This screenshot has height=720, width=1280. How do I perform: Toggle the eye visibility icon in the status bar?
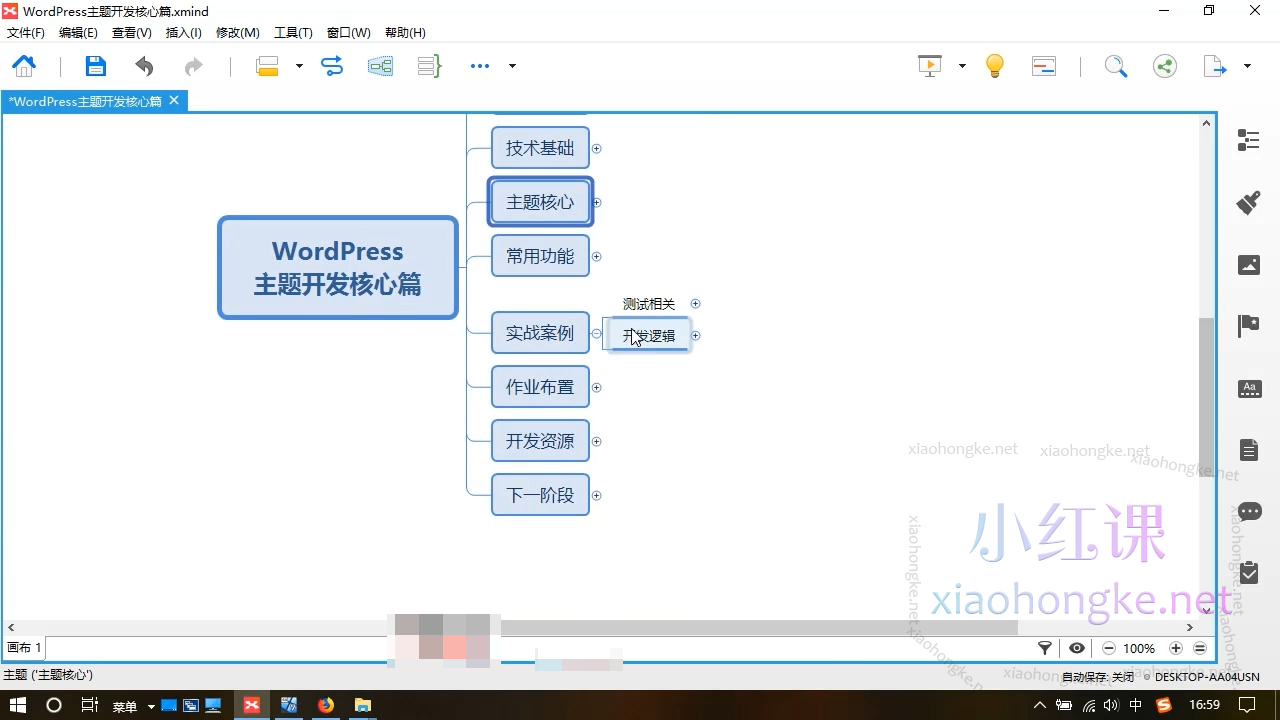(x=1077, y=648)
